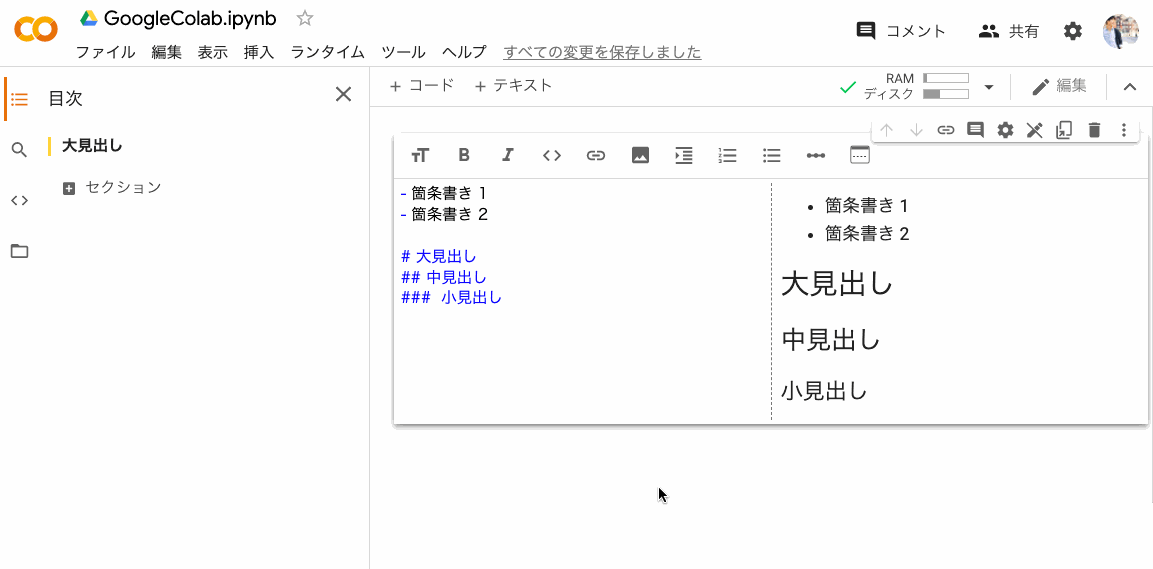
Task: Toggle heading size in text cell toolbar
Action: [420, 155]
